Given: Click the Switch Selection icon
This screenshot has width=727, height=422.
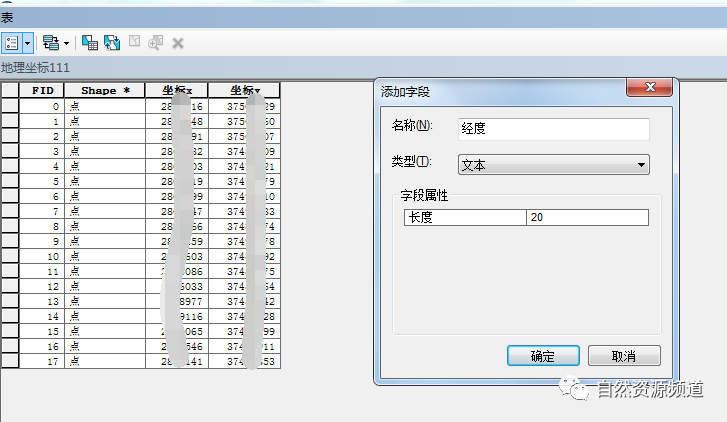Looking at the screenshot, I should (x=112, y=43).
